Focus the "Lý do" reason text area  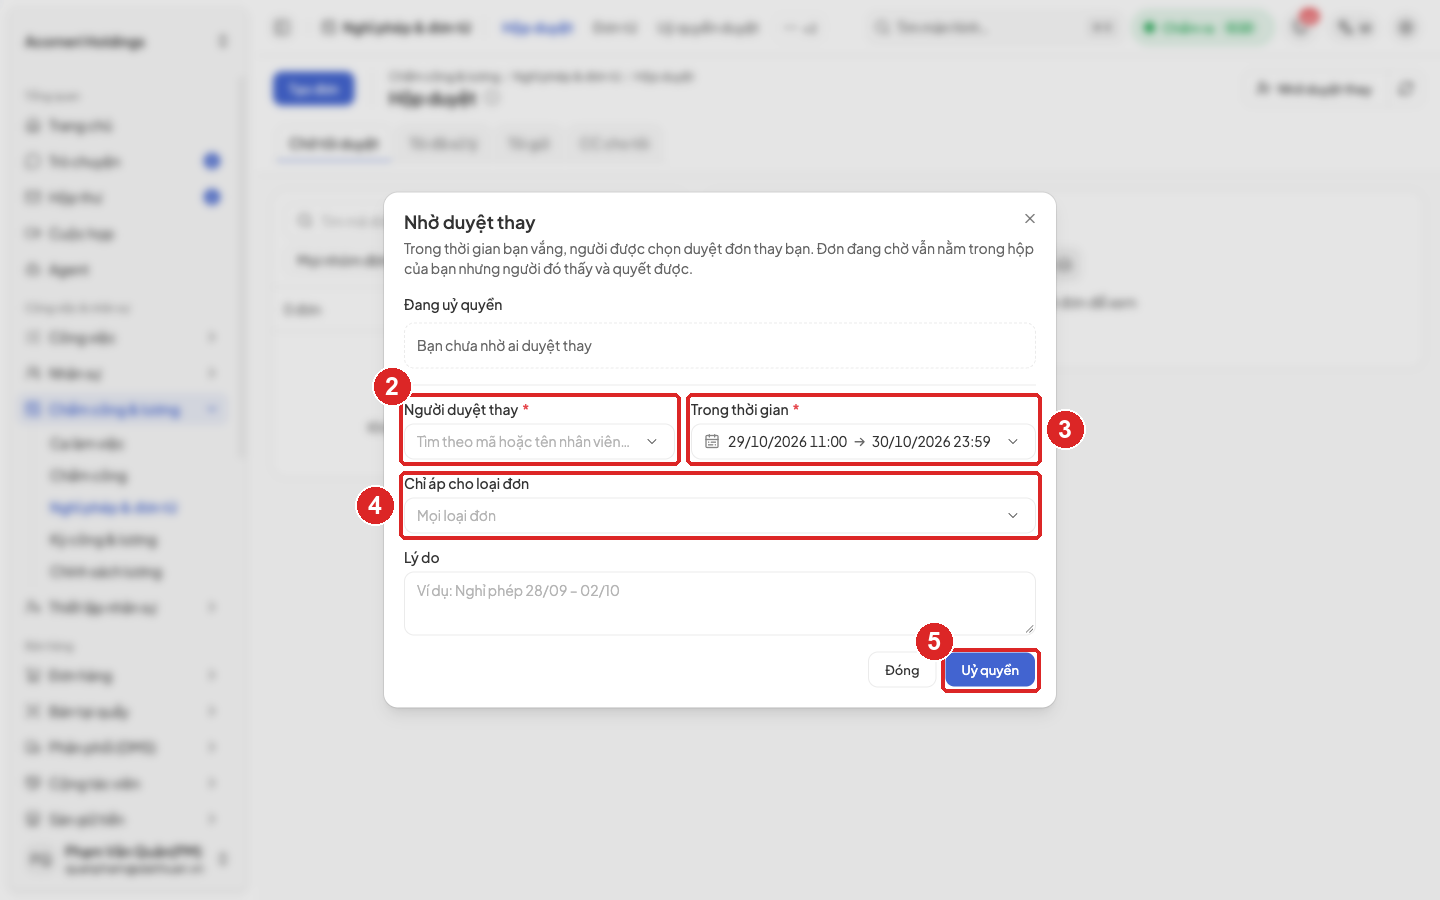[720, 604]
